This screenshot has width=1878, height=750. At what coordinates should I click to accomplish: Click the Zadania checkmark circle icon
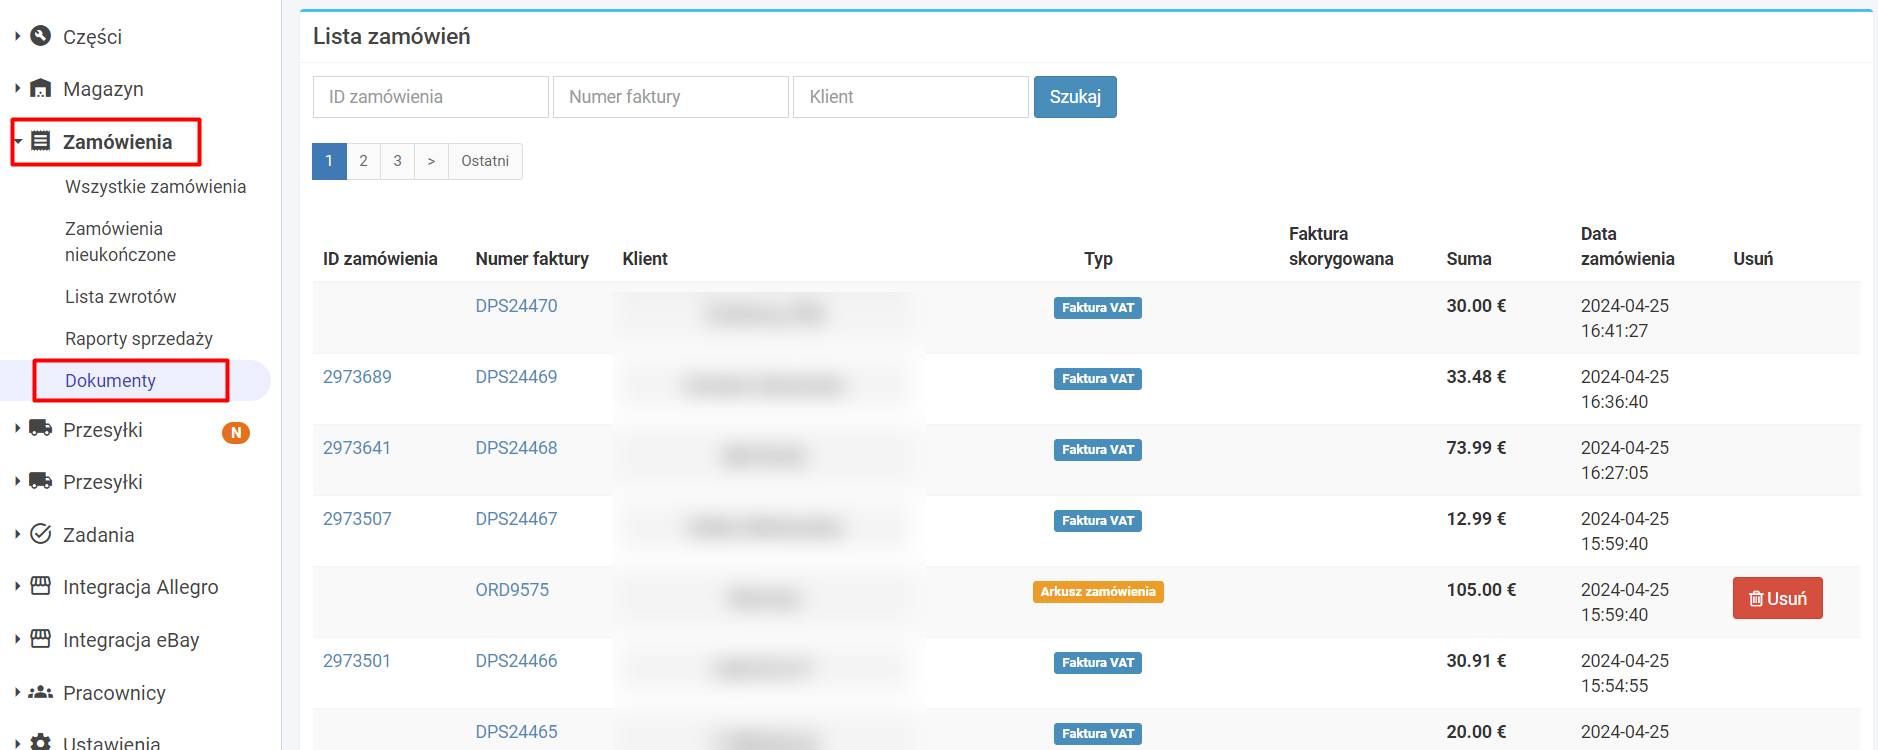pos(40,534)
